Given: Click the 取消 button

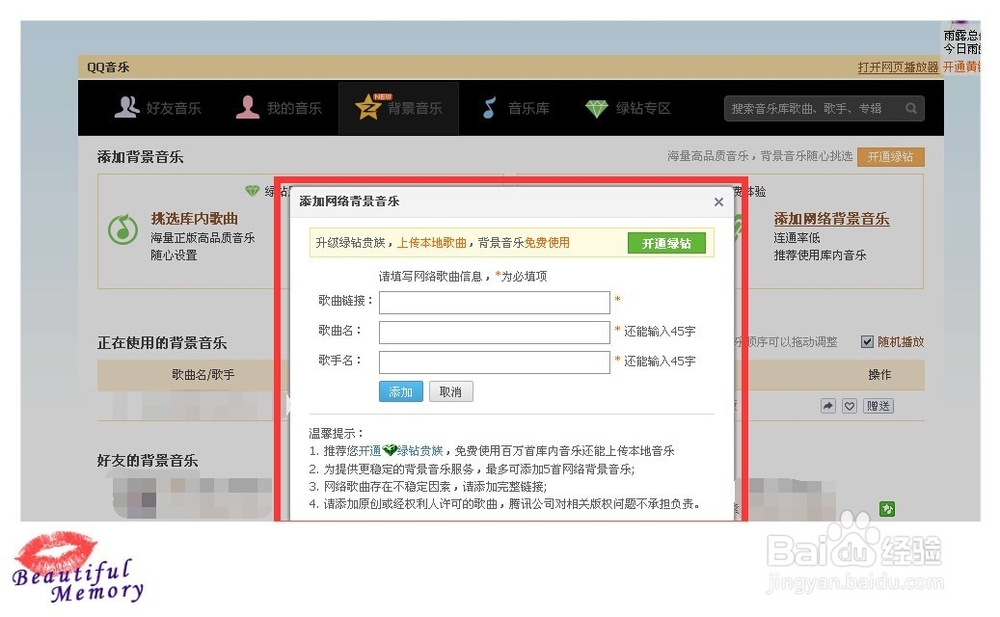Looking at the screenshot, I should [x=450, y=392].
